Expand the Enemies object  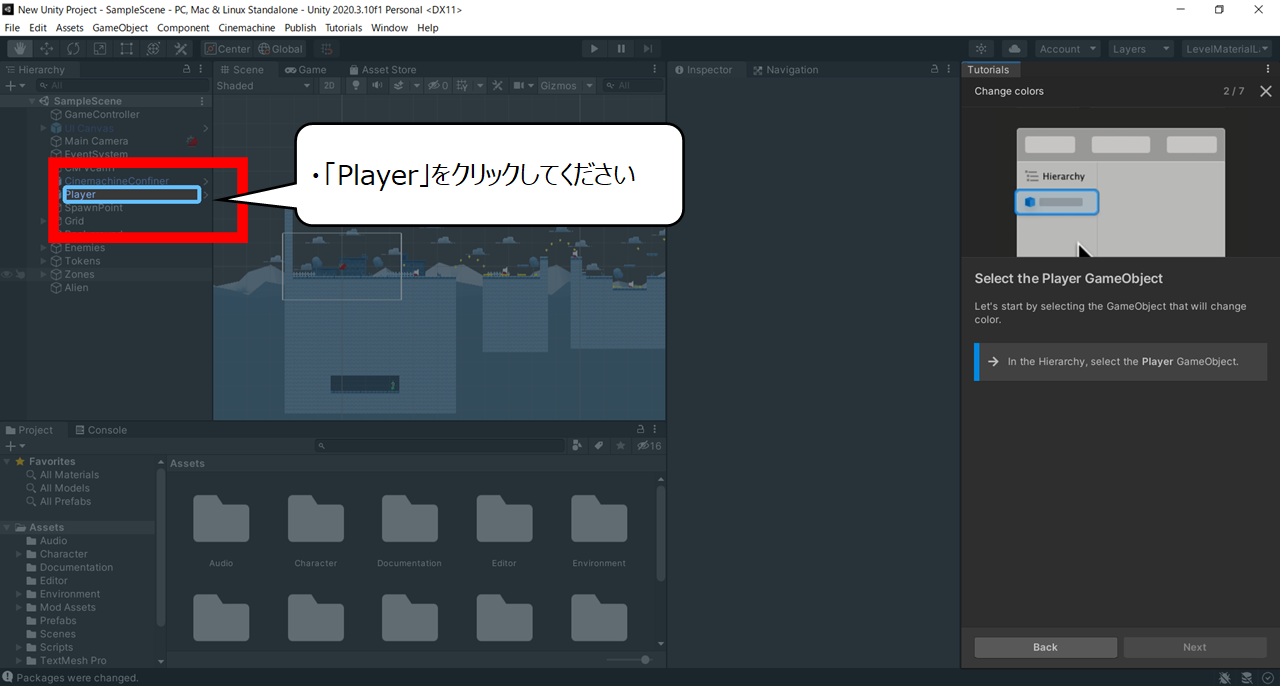44,248
